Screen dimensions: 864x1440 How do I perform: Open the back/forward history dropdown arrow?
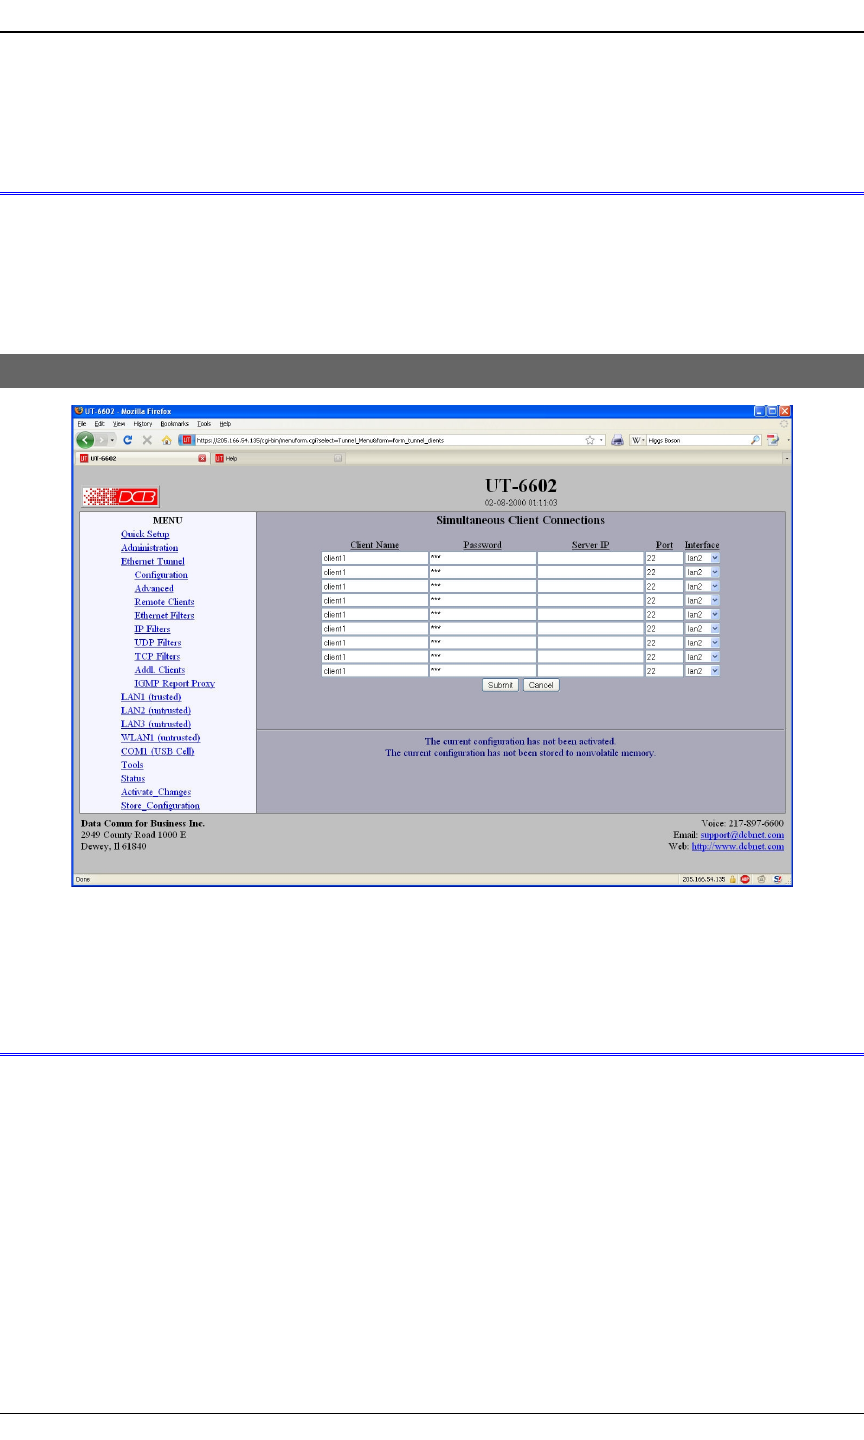113,440
